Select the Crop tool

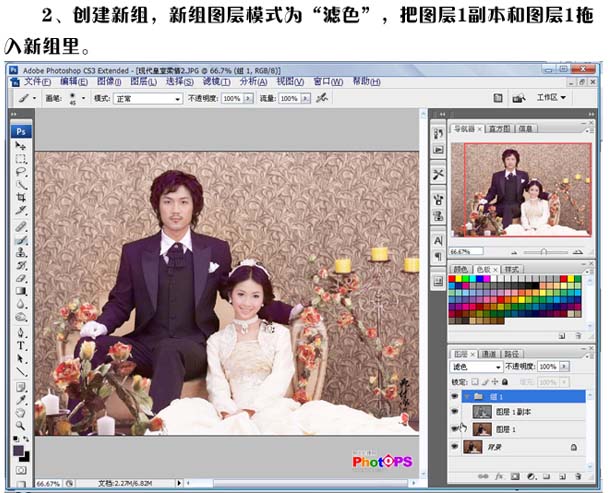[21, 197]
